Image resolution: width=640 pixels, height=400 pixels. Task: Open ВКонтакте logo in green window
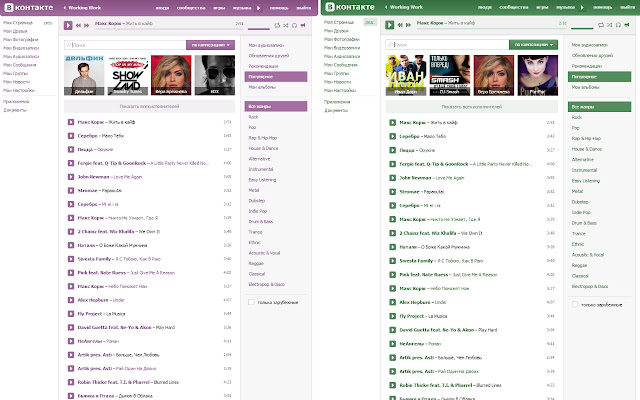tap(350, 7)
